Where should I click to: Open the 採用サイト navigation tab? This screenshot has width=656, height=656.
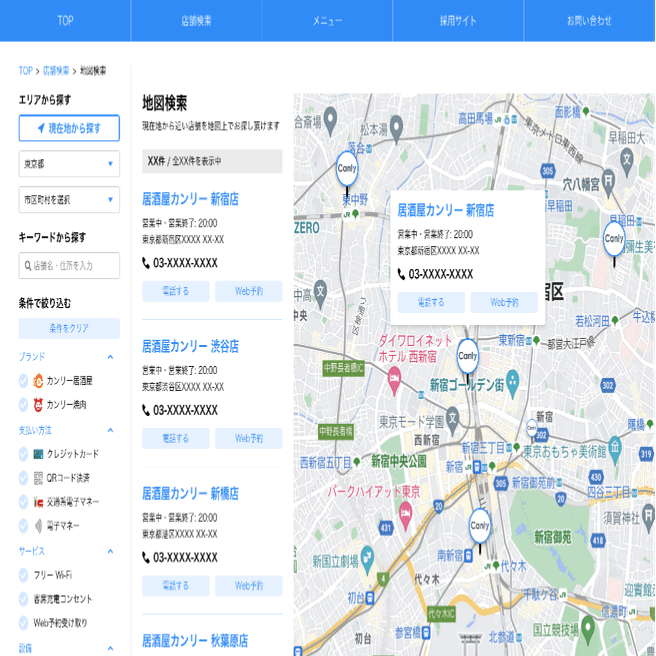[458, 20]
